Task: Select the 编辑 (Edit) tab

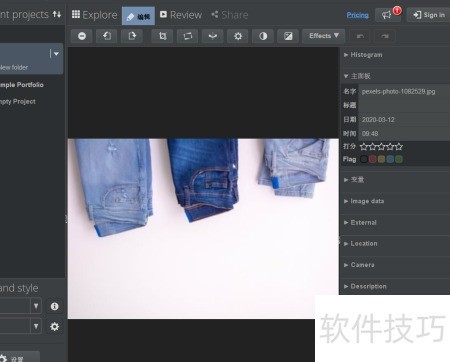Action: [x=138, y=16]
